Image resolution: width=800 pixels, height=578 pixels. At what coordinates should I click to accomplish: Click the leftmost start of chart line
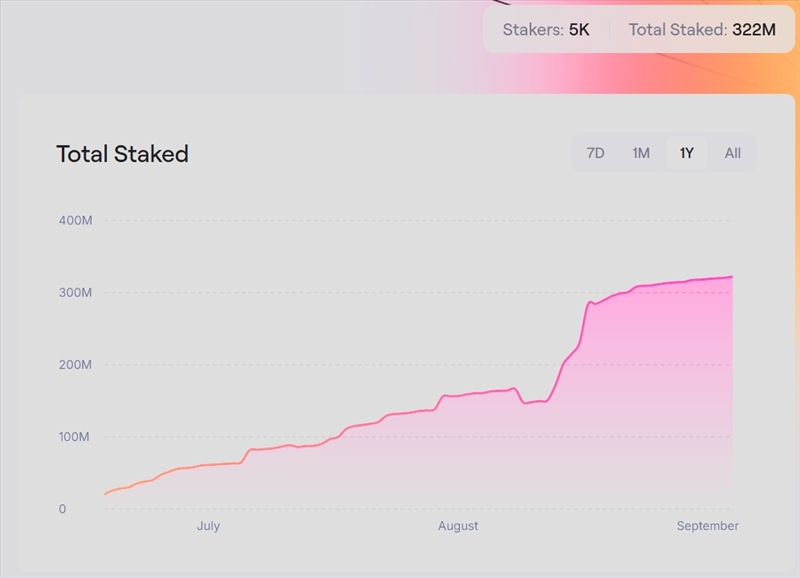(x=105, y=494)
